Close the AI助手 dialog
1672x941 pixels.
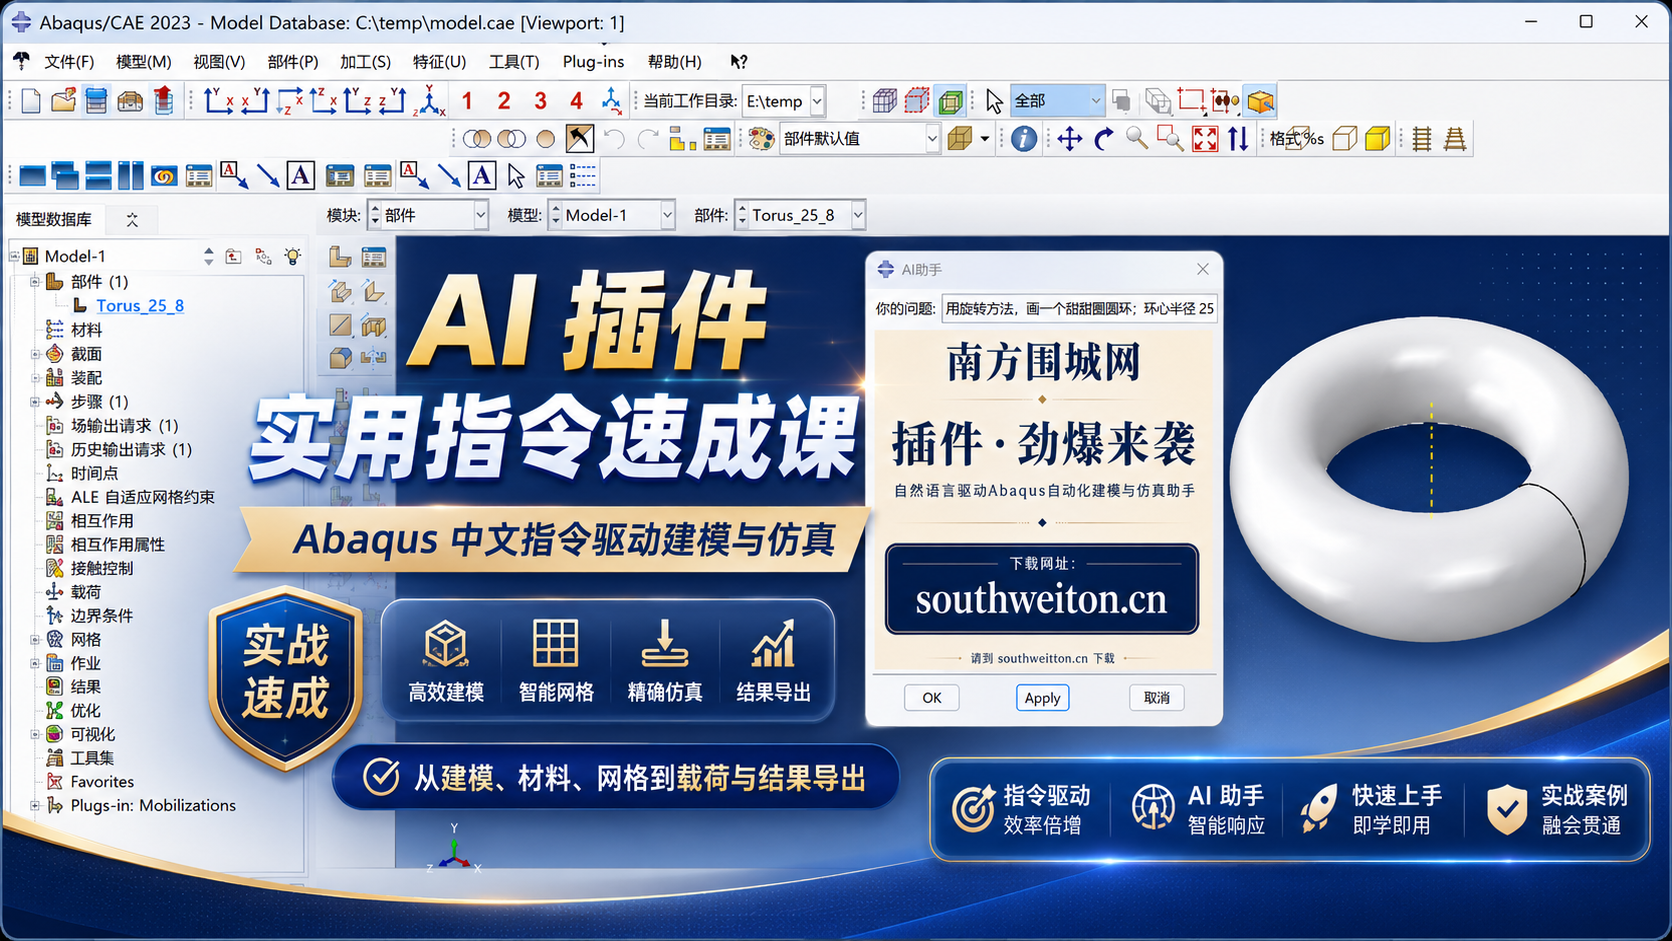[1203, 269]
